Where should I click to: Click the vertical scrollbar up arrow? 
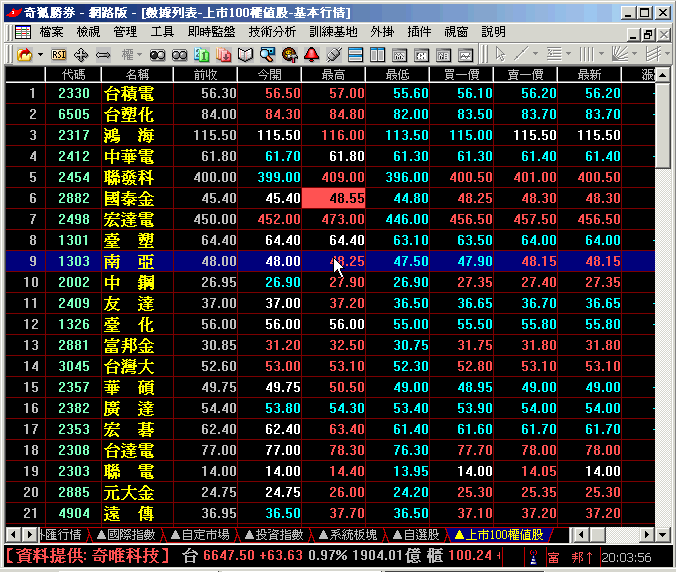pyautogui.click(x=663, y=75)
